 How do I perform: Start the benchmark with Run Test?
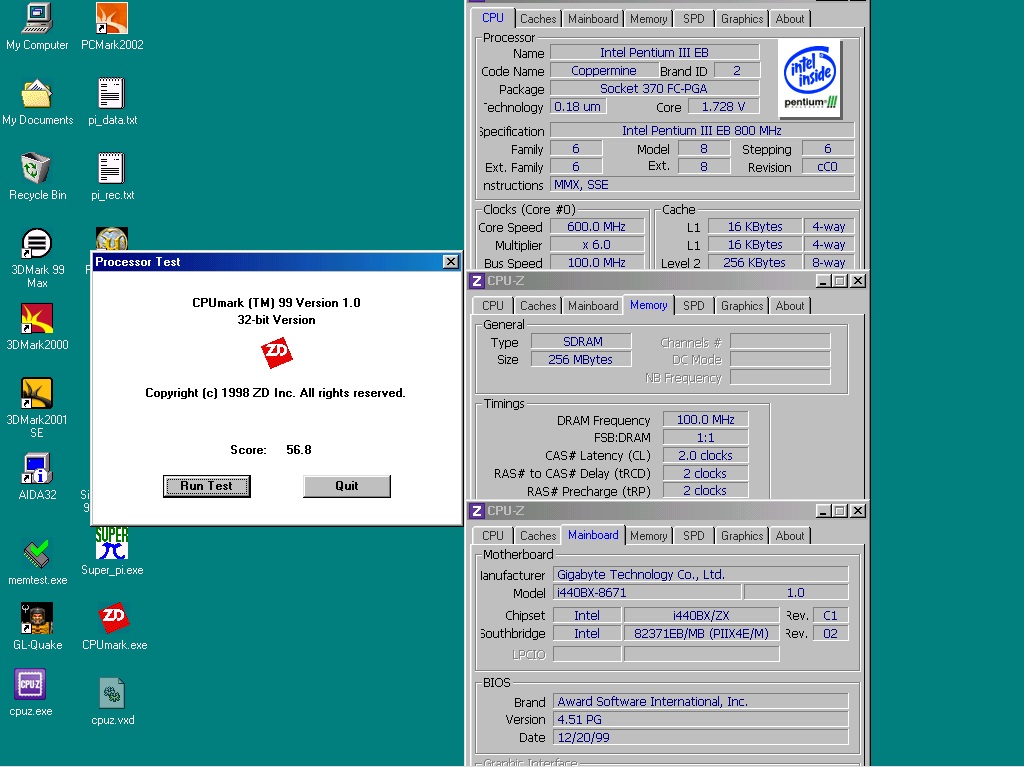point(206,486)
